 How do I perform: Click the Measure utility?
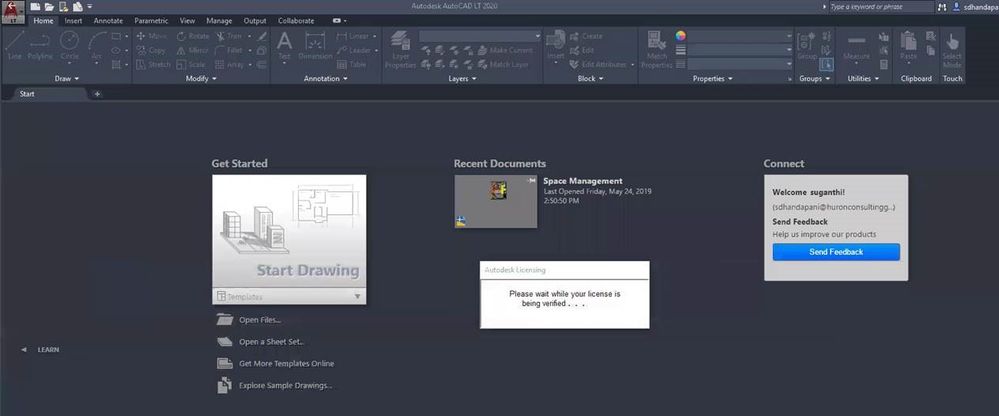856,47
